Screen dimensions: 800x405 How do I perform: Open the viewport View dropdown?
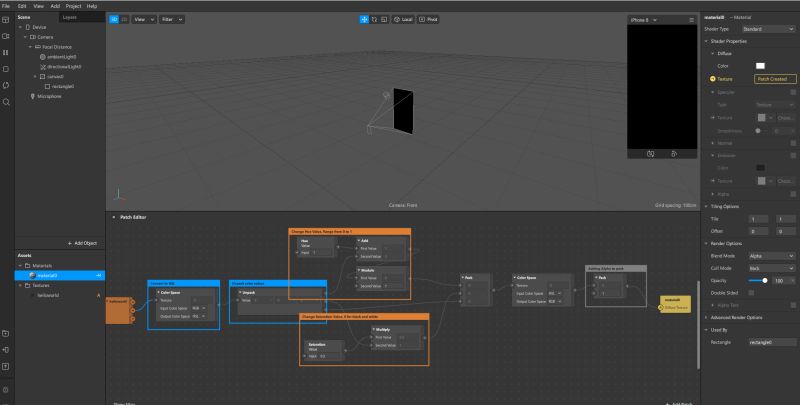point(144,19)
